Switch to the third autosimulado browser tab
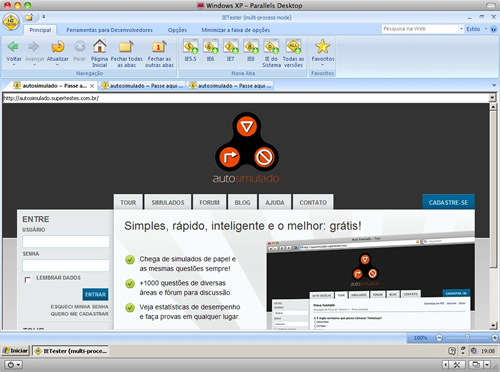500x372 pixels. click(231, 86)
